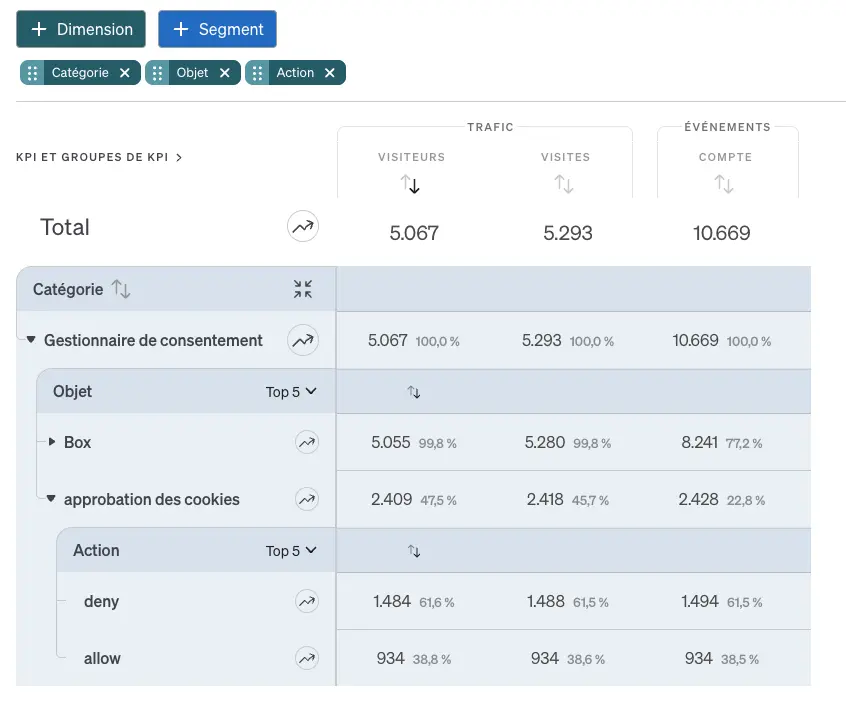Open trend chart for approbation des cookies
846x708 pixels.
[307, 499]
